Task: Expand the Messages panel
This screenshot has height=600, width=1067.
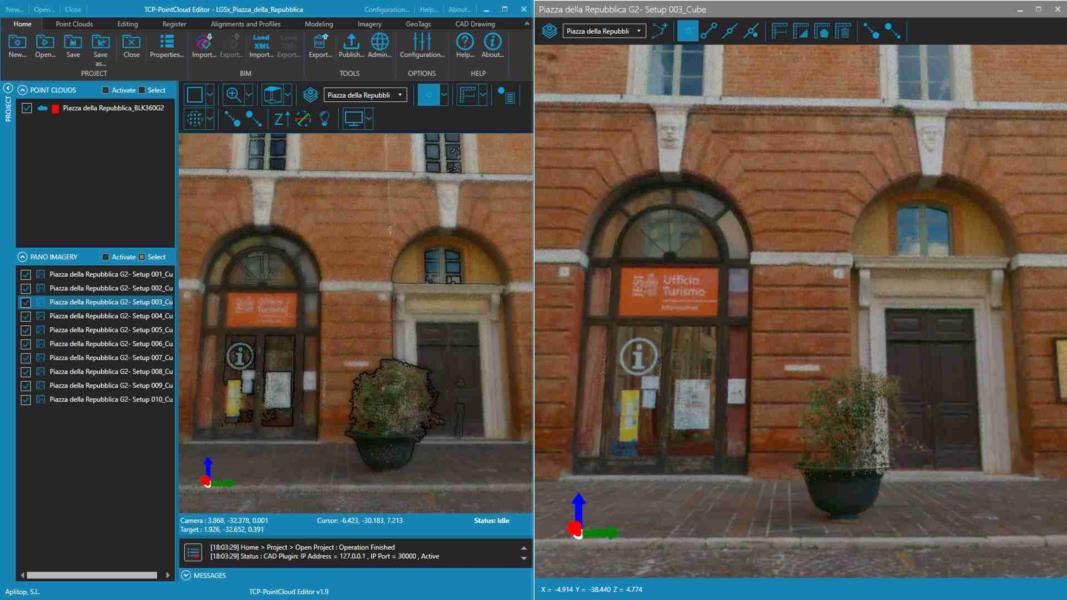Action: pyautogui.click(x=186, y=575)
